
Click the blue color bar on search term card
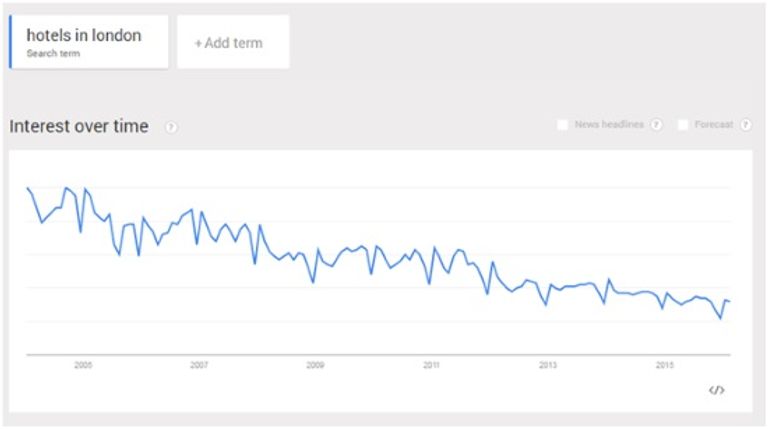click(x=10, y=42)
